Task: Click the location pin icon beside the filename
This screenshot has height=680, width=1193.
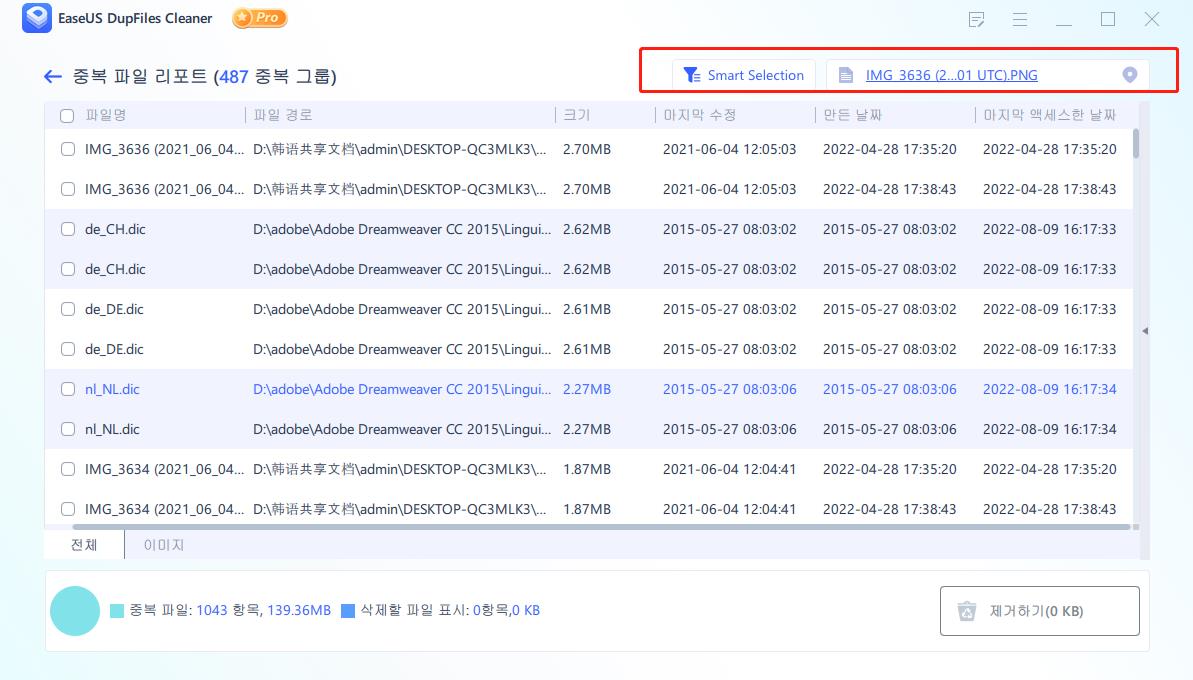Action: (x=1129, y=74)
